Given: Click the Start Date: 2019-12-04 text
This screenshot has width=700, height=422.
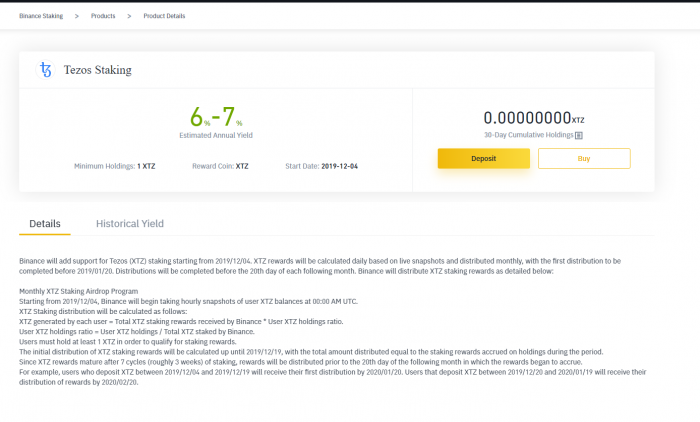Looking at the screenshot, I should click(x=321, y=166).
